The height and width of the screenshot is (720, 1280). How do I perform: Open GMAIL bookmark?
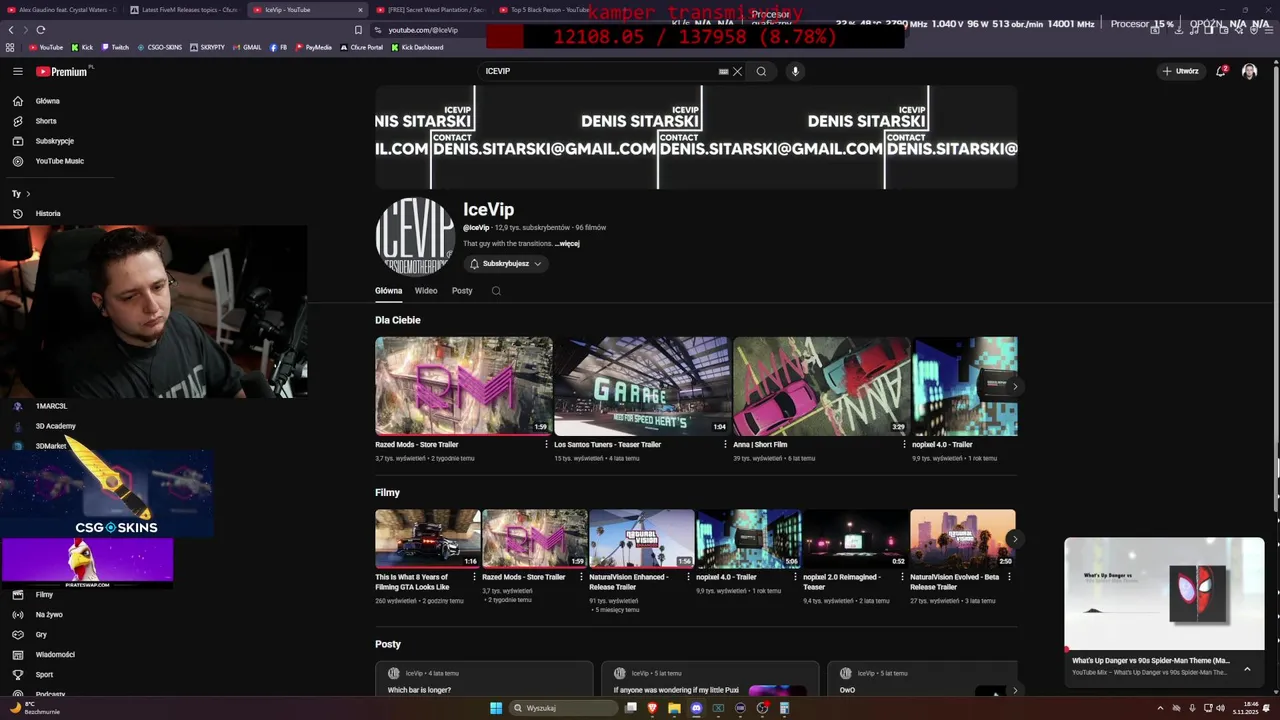[x=246, y=47]
